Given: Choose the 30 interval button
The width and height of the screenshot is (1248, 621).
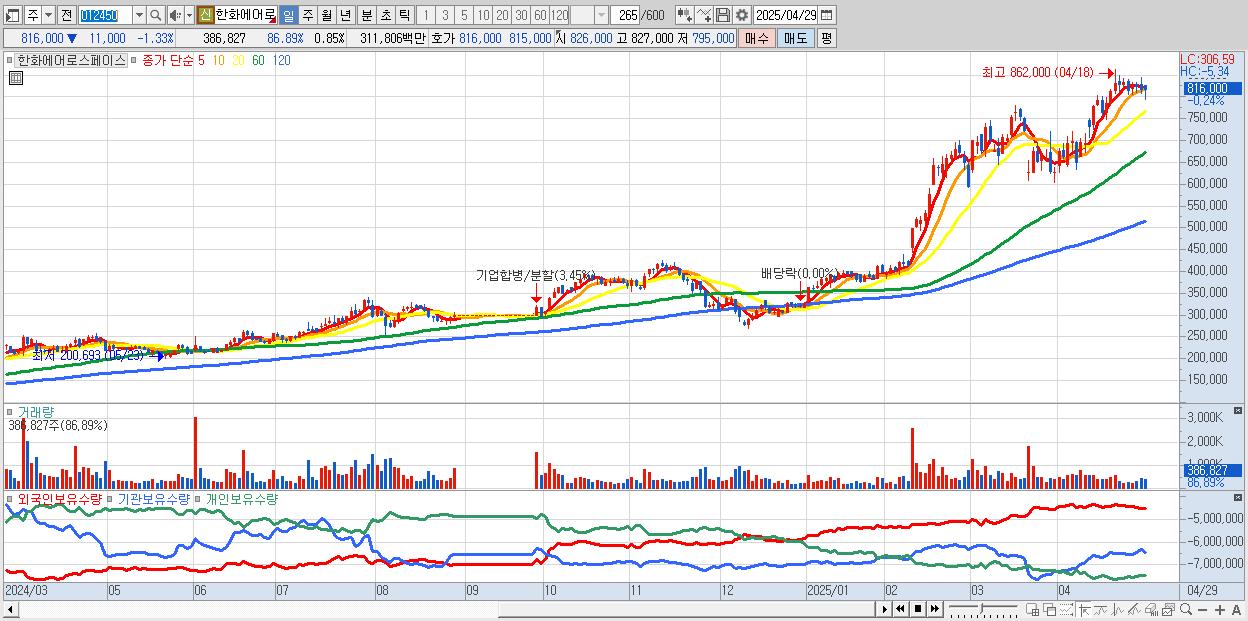Looking at the screenshot, I should point(521,15).
